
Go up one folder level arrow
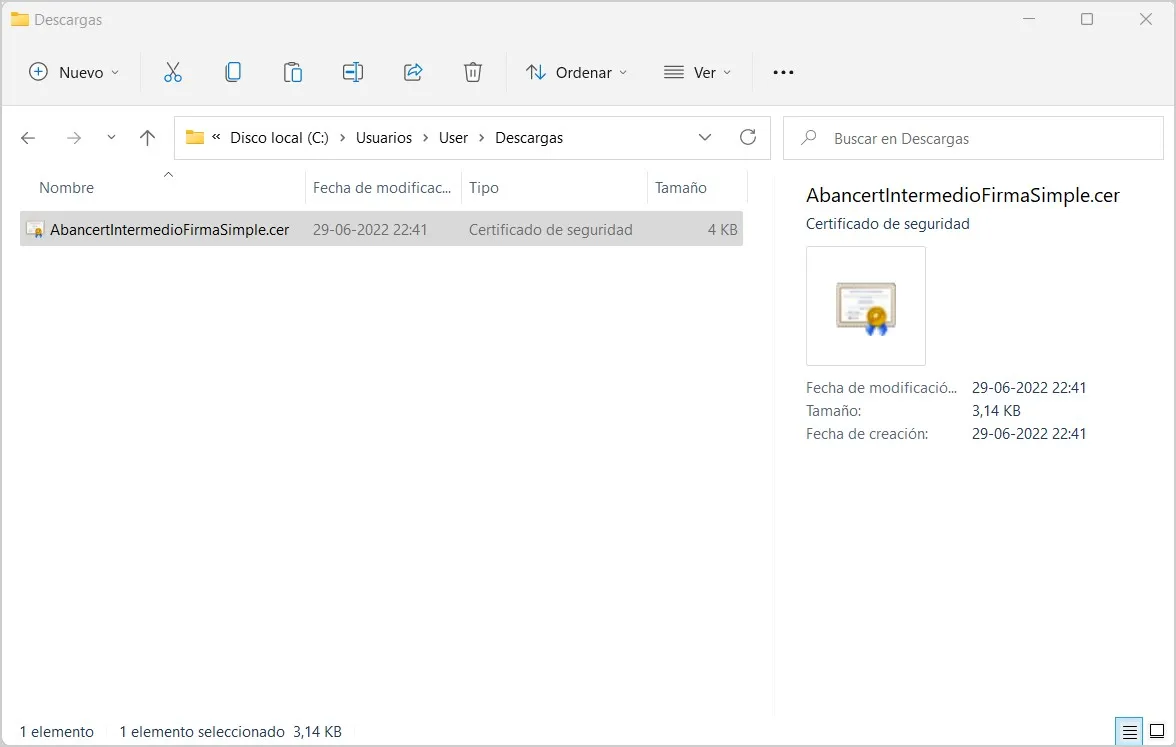tap(147, 138)
